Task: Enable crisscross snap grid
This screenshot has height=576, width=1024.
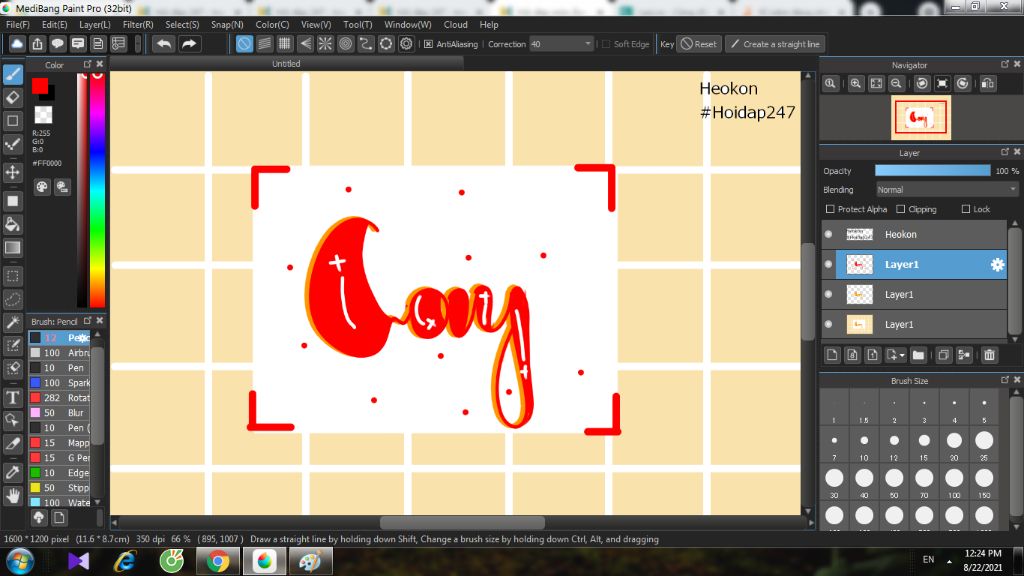Action: click(x=285, y=44)
